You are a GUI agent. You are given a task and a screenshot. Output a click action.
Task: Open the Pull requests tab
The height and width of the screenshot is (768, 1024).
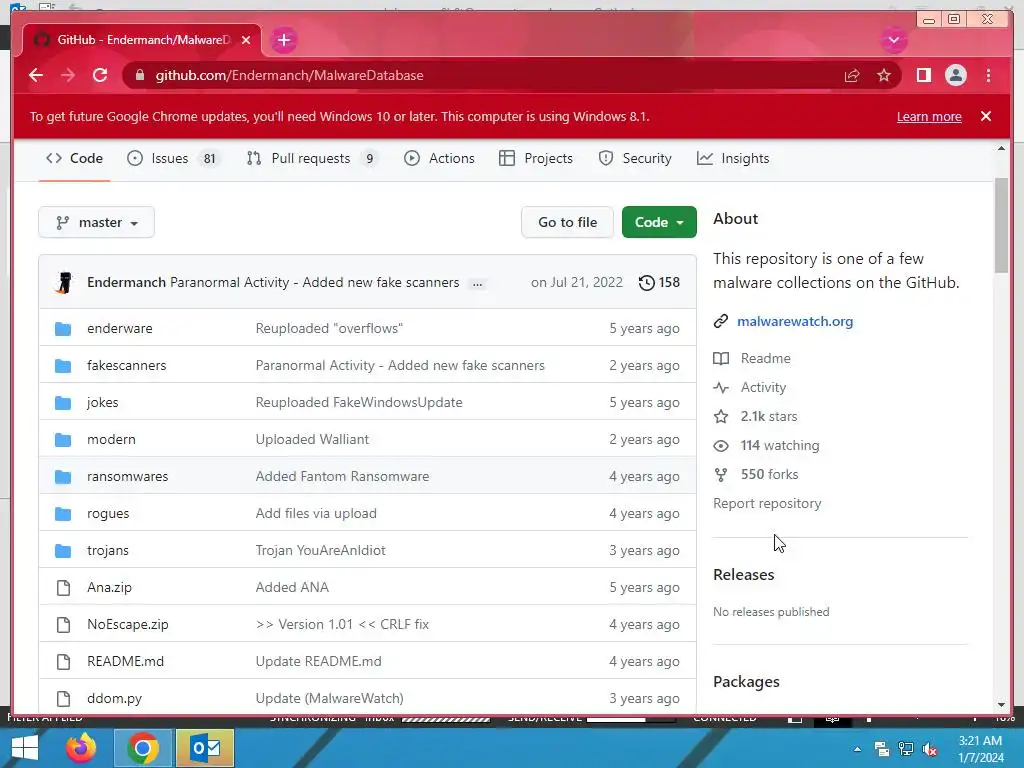click(x=312, y=158)
